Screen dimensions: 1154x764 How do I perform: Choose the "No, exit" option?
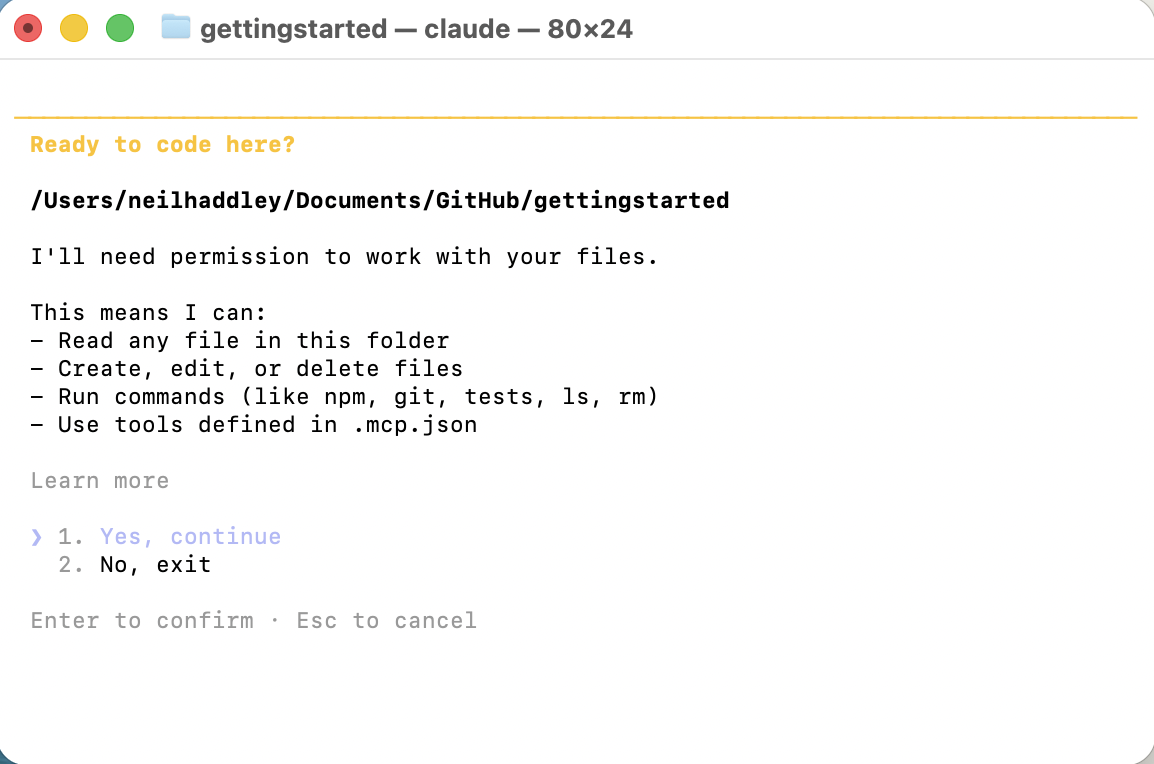point(155,565)
